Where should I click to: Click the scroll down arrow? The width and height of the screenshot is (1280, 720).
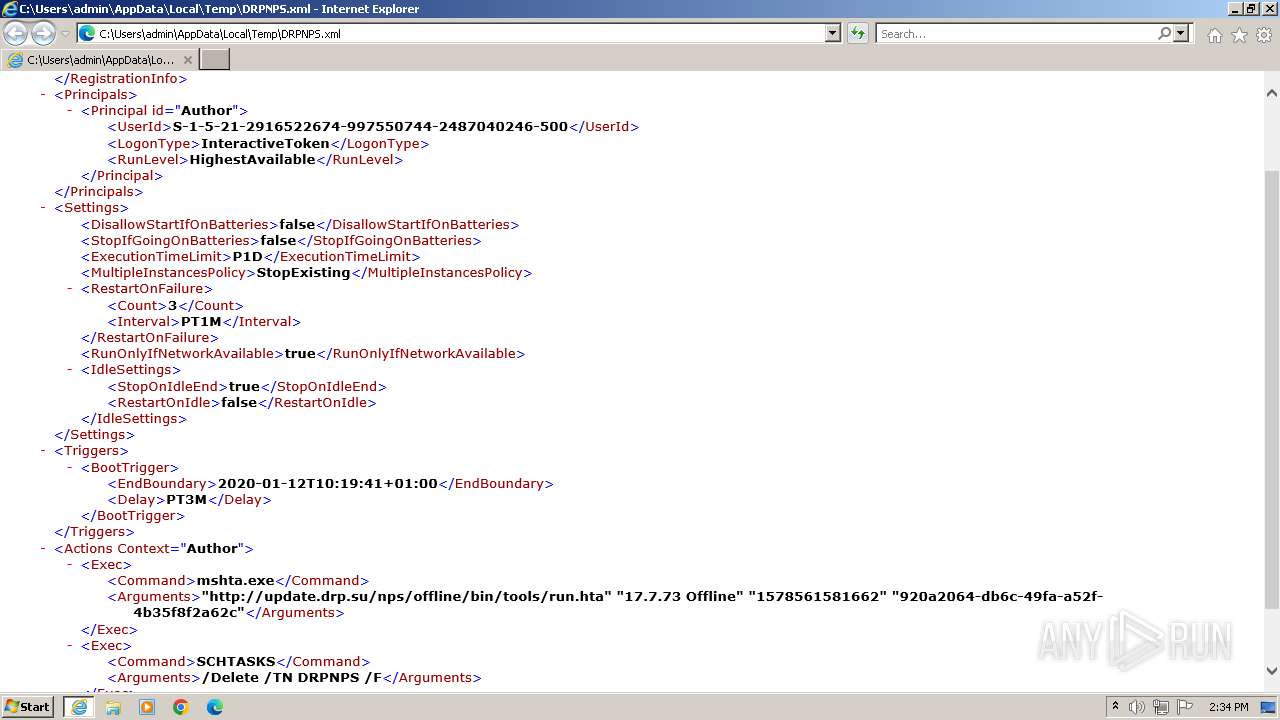click(x=1271, y=671)
